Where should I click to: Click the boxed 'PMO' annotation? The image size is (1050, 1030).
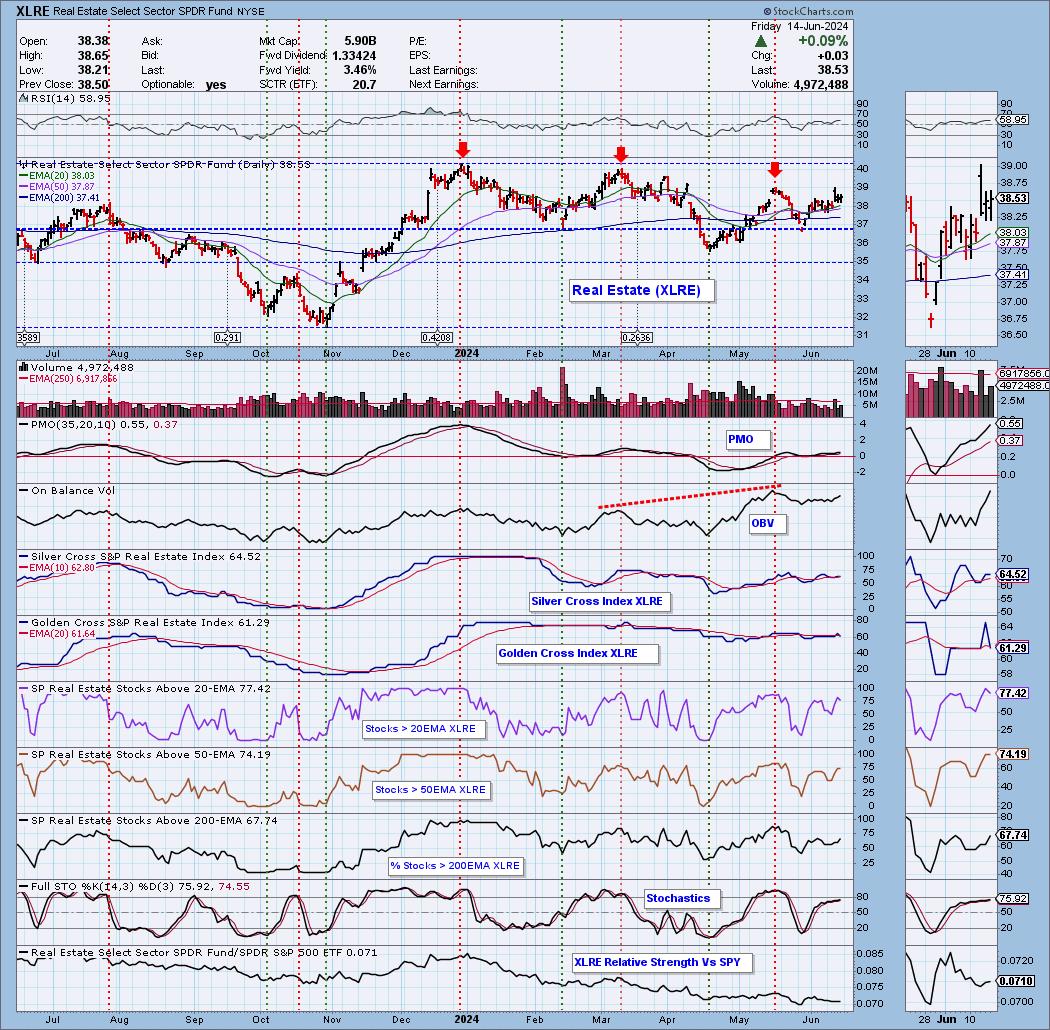pos(748,439)
